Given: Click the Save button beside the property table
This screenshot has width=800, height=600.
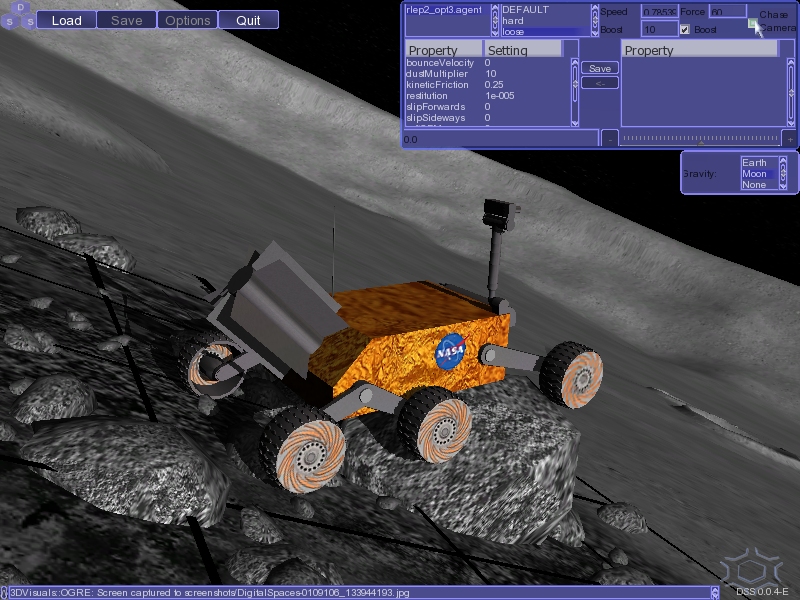Looking at the screenshot, I should pos(600,68).
